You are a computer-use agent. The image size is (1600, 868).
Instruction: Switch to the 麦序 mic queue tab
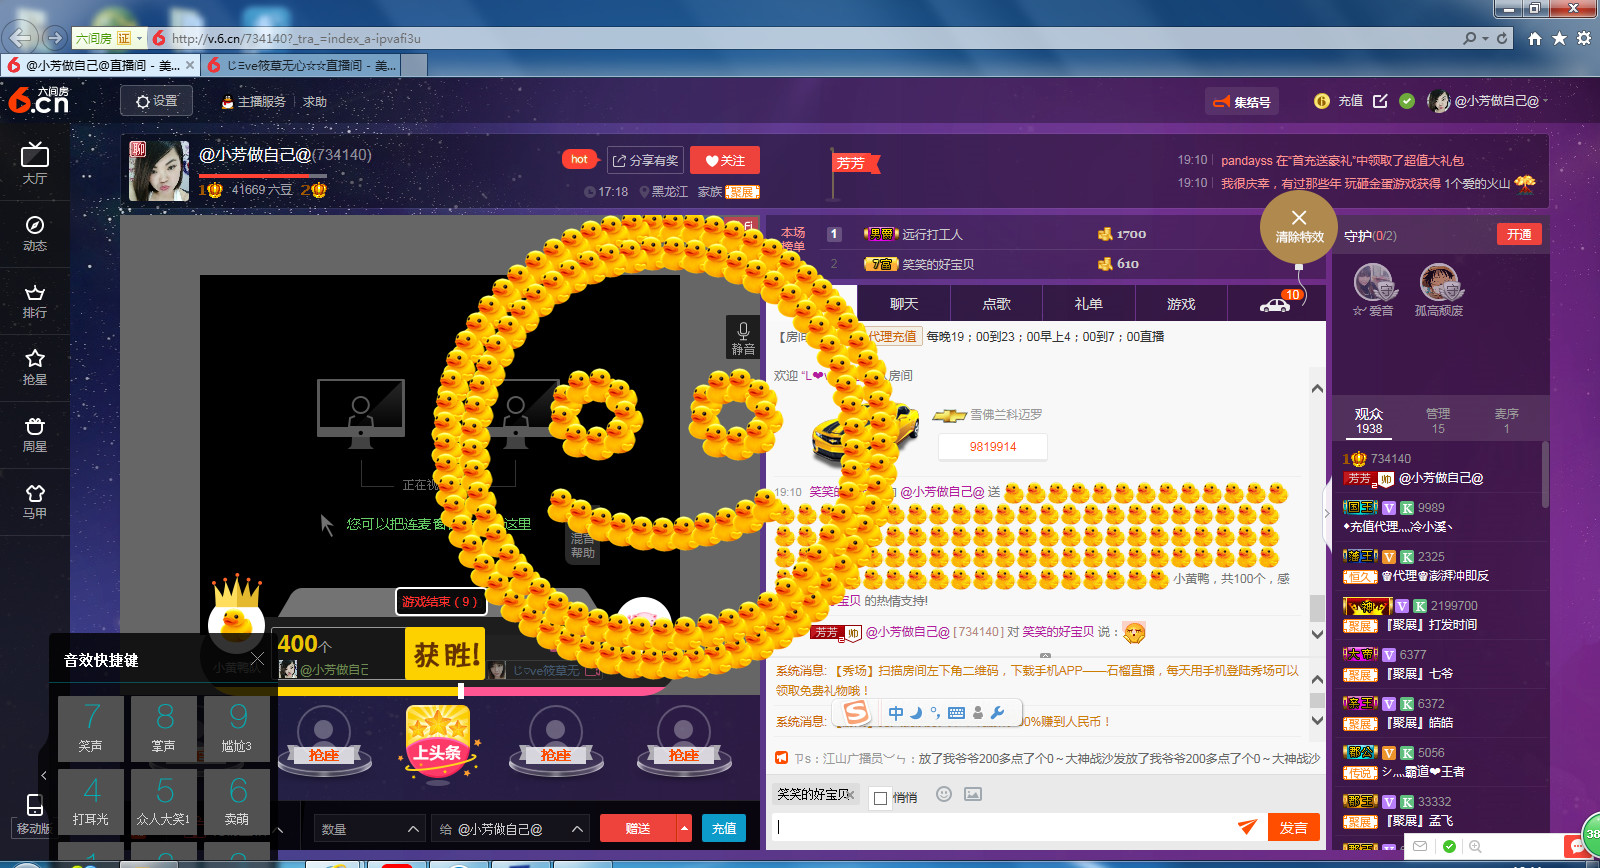1507,420
